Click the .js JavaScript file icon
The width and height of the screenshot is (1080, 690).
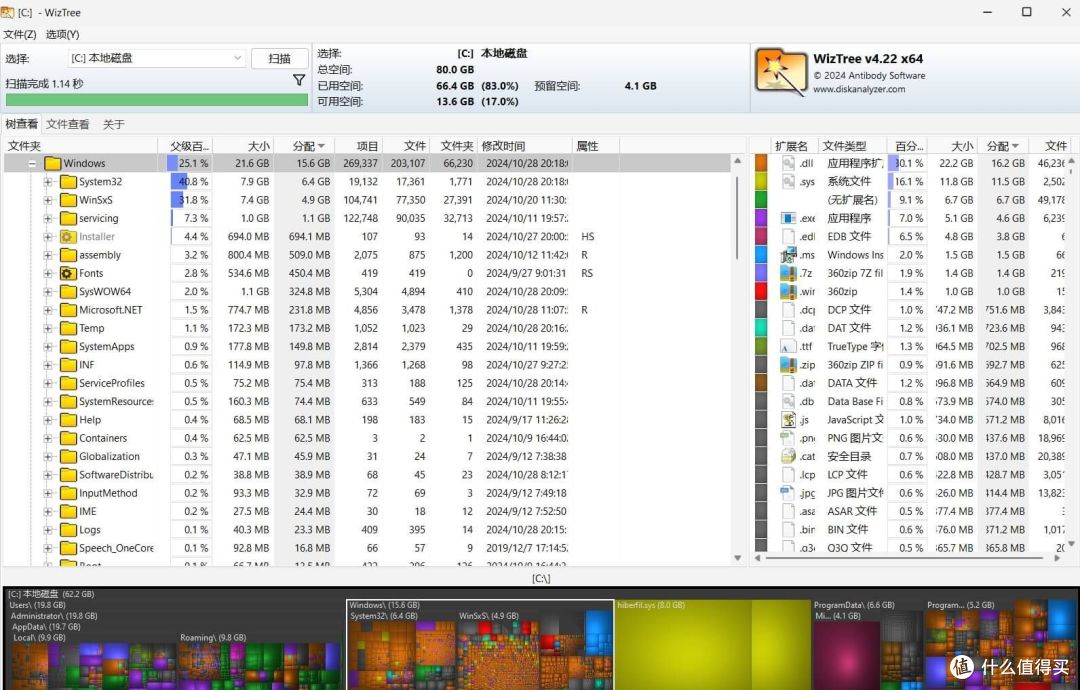(x=789, y=419)
